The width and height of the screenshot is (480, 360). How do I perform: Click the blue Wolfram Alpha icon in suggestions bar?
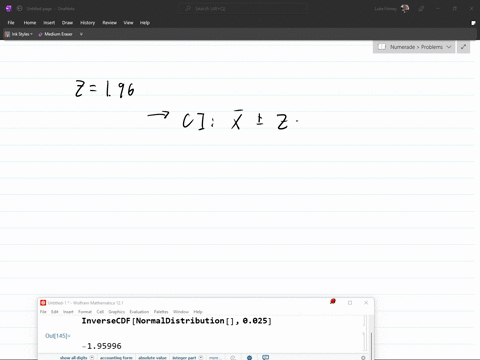(x=249, y=358)
